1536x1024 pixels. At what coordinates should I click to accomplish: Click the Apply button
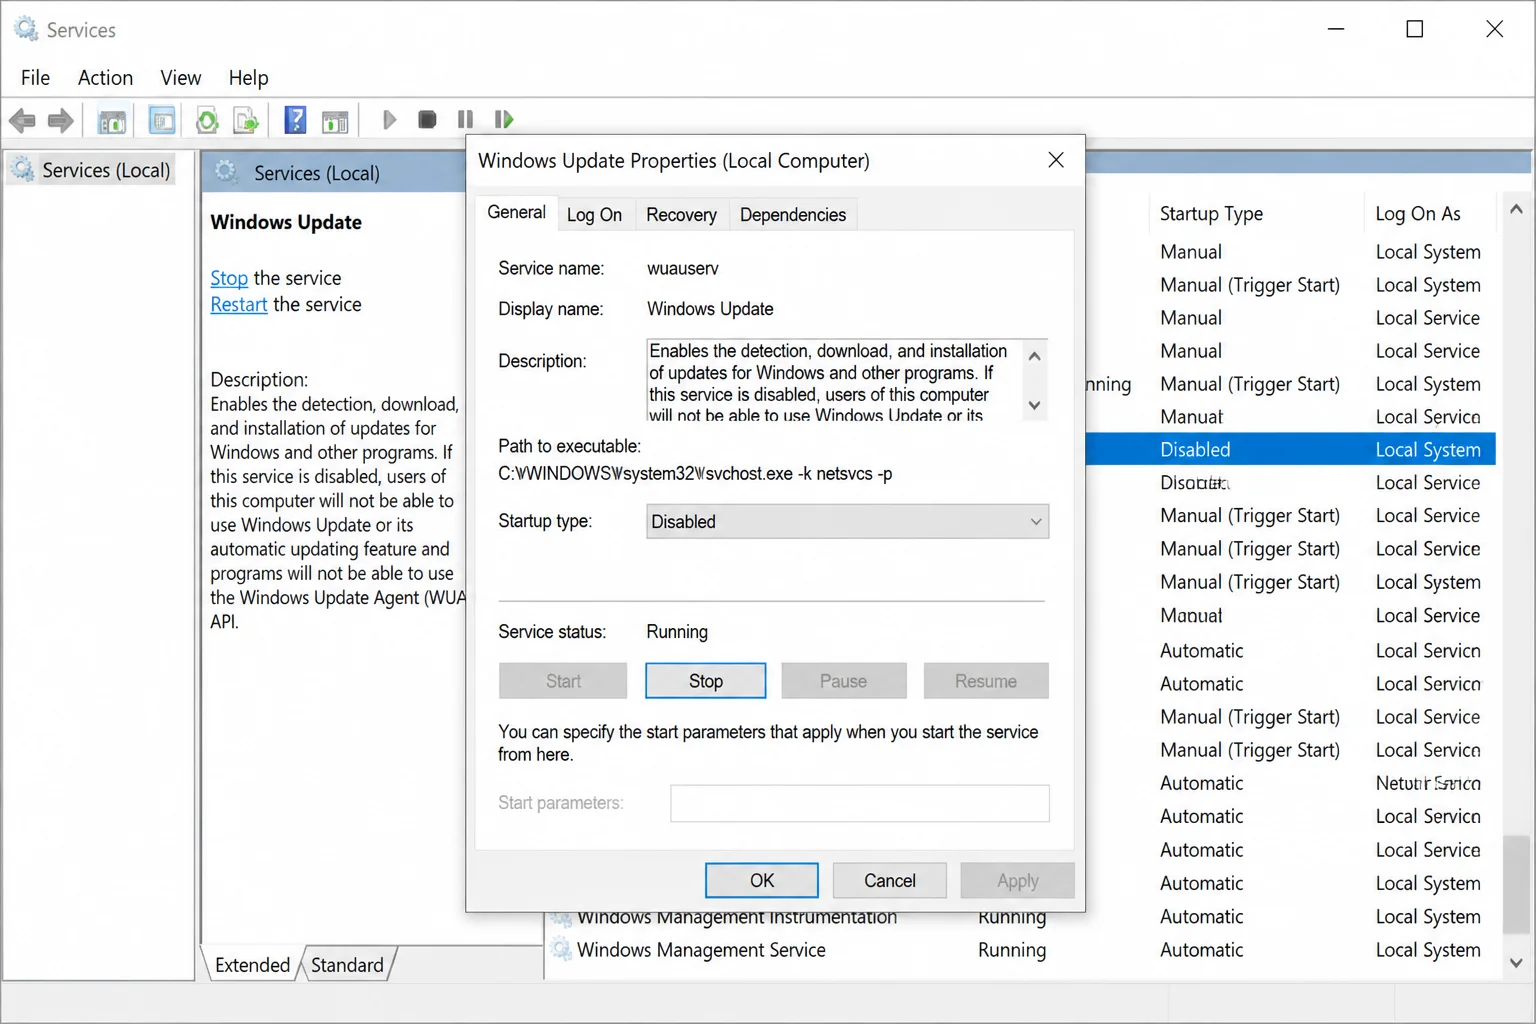[1017, 880]
